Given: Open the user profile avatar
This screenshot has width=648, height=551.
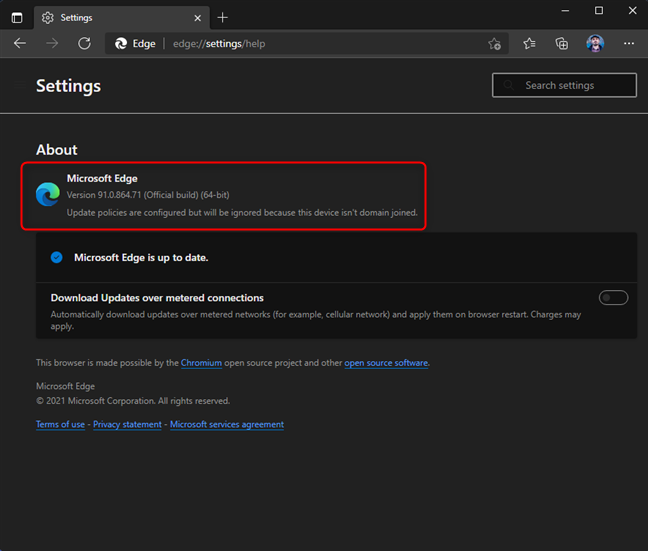Looking at the screenshot, I should tap(595, 43).
